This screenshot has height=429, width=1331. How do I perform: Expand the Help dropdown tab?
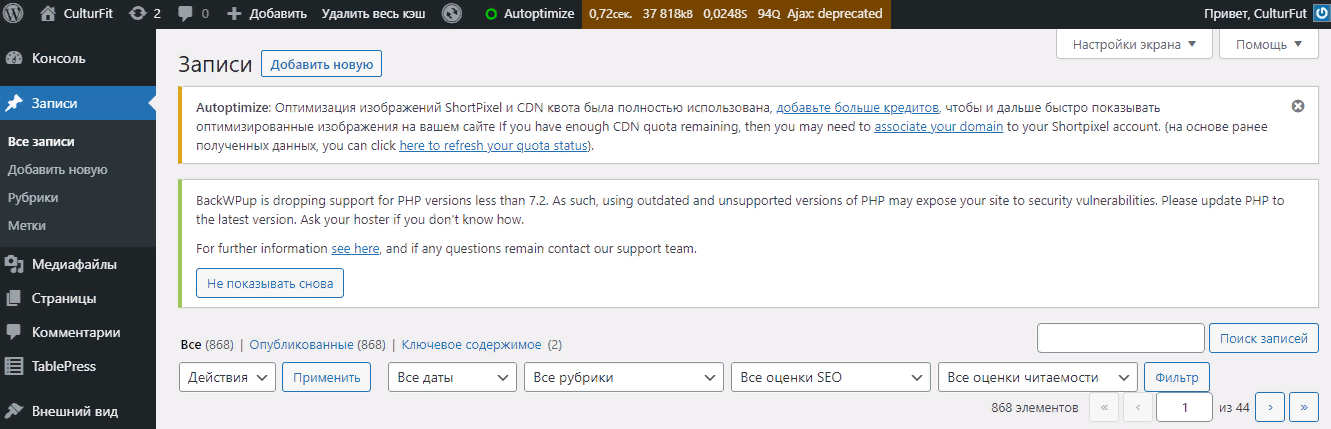pyautogui.click(x=1268, y=44)
